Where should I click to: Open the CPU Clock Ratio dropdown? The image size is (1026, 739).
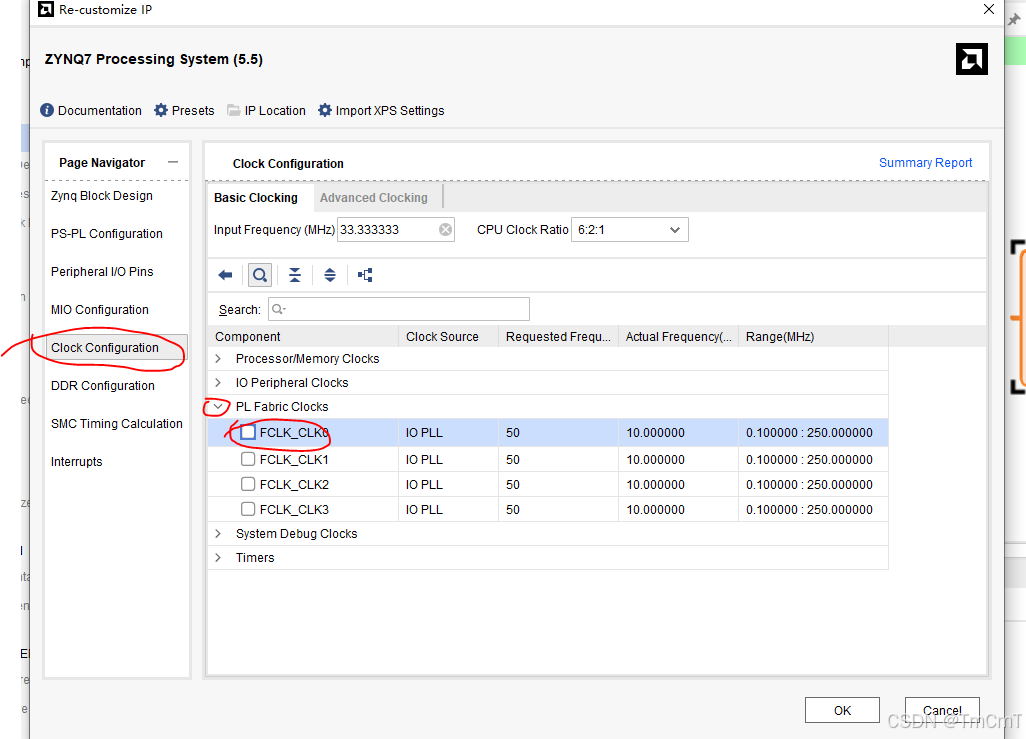coord(629,230)
